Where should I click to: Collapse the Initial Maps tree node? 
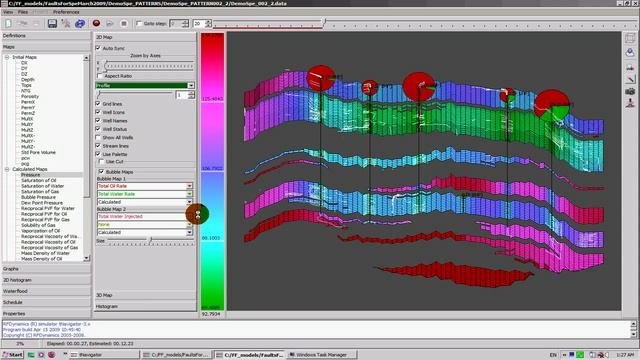click(7, 57)
